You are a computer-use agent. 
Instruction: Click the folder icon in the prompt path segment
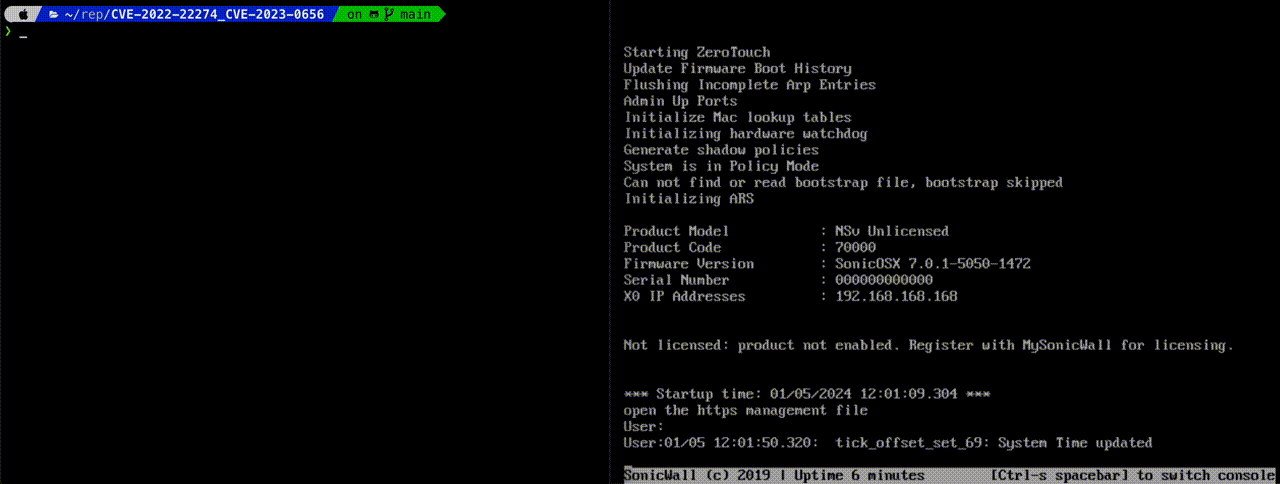pyautogui.click(x=53, y=15)
